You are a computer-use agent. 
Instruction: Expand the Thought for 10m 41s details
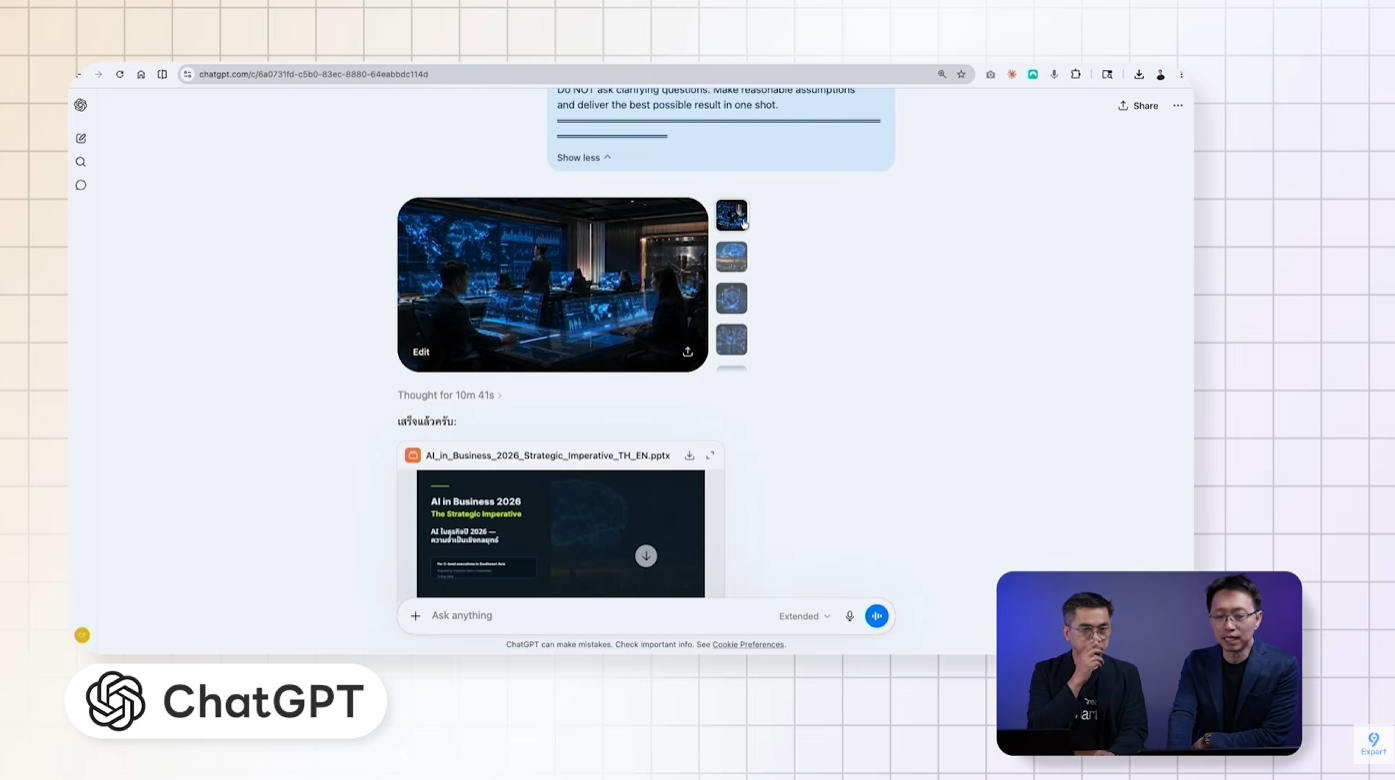450,395
